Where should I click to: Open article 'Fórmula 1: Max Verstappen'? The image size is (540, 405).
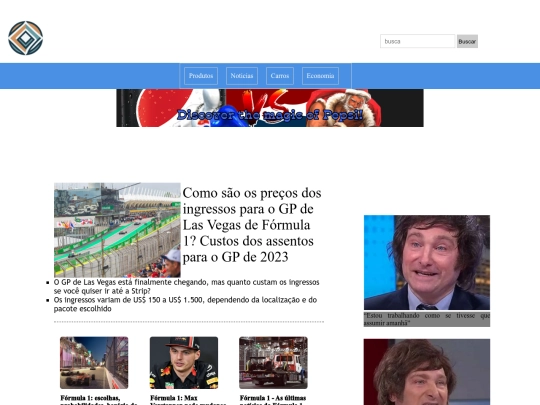pyautogui.click(x=188, y=400)
